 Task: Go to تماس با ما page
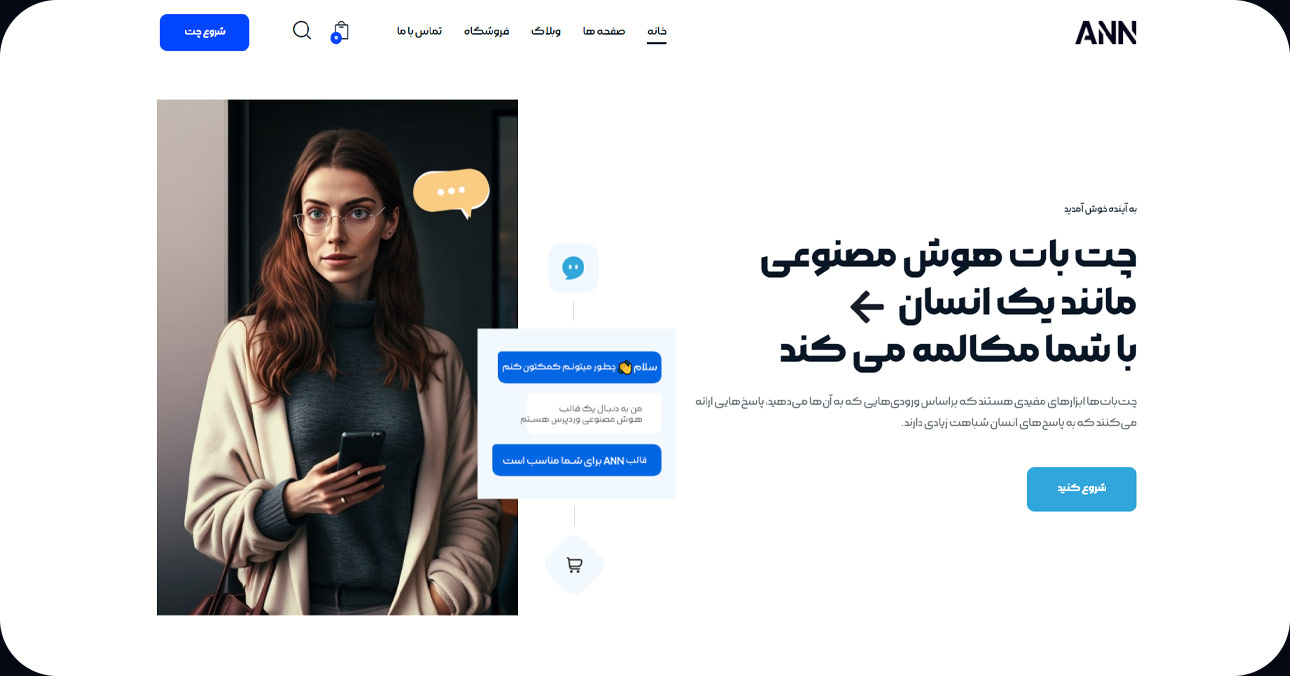(x=419, y=31)
